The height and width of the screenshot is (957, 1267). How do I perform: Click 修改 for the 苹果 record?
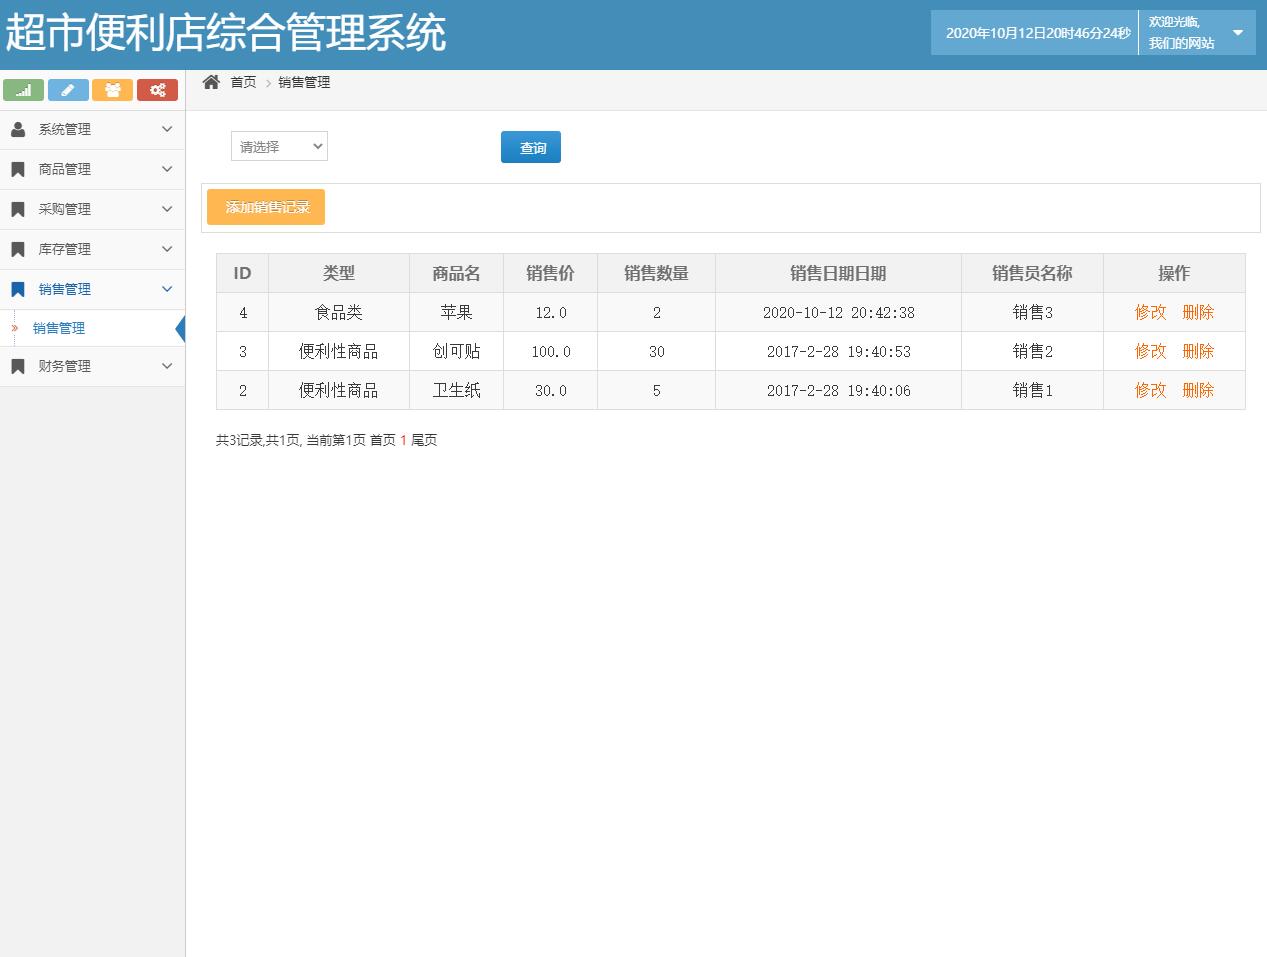[x=1150, y=312]
